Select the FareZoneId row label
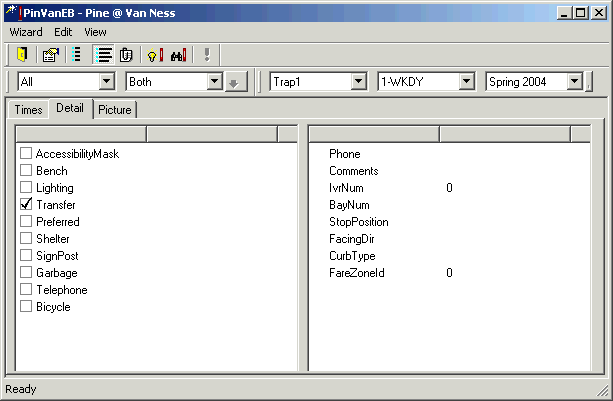This screenshot has width=613, height=401. tap(357, 273)
